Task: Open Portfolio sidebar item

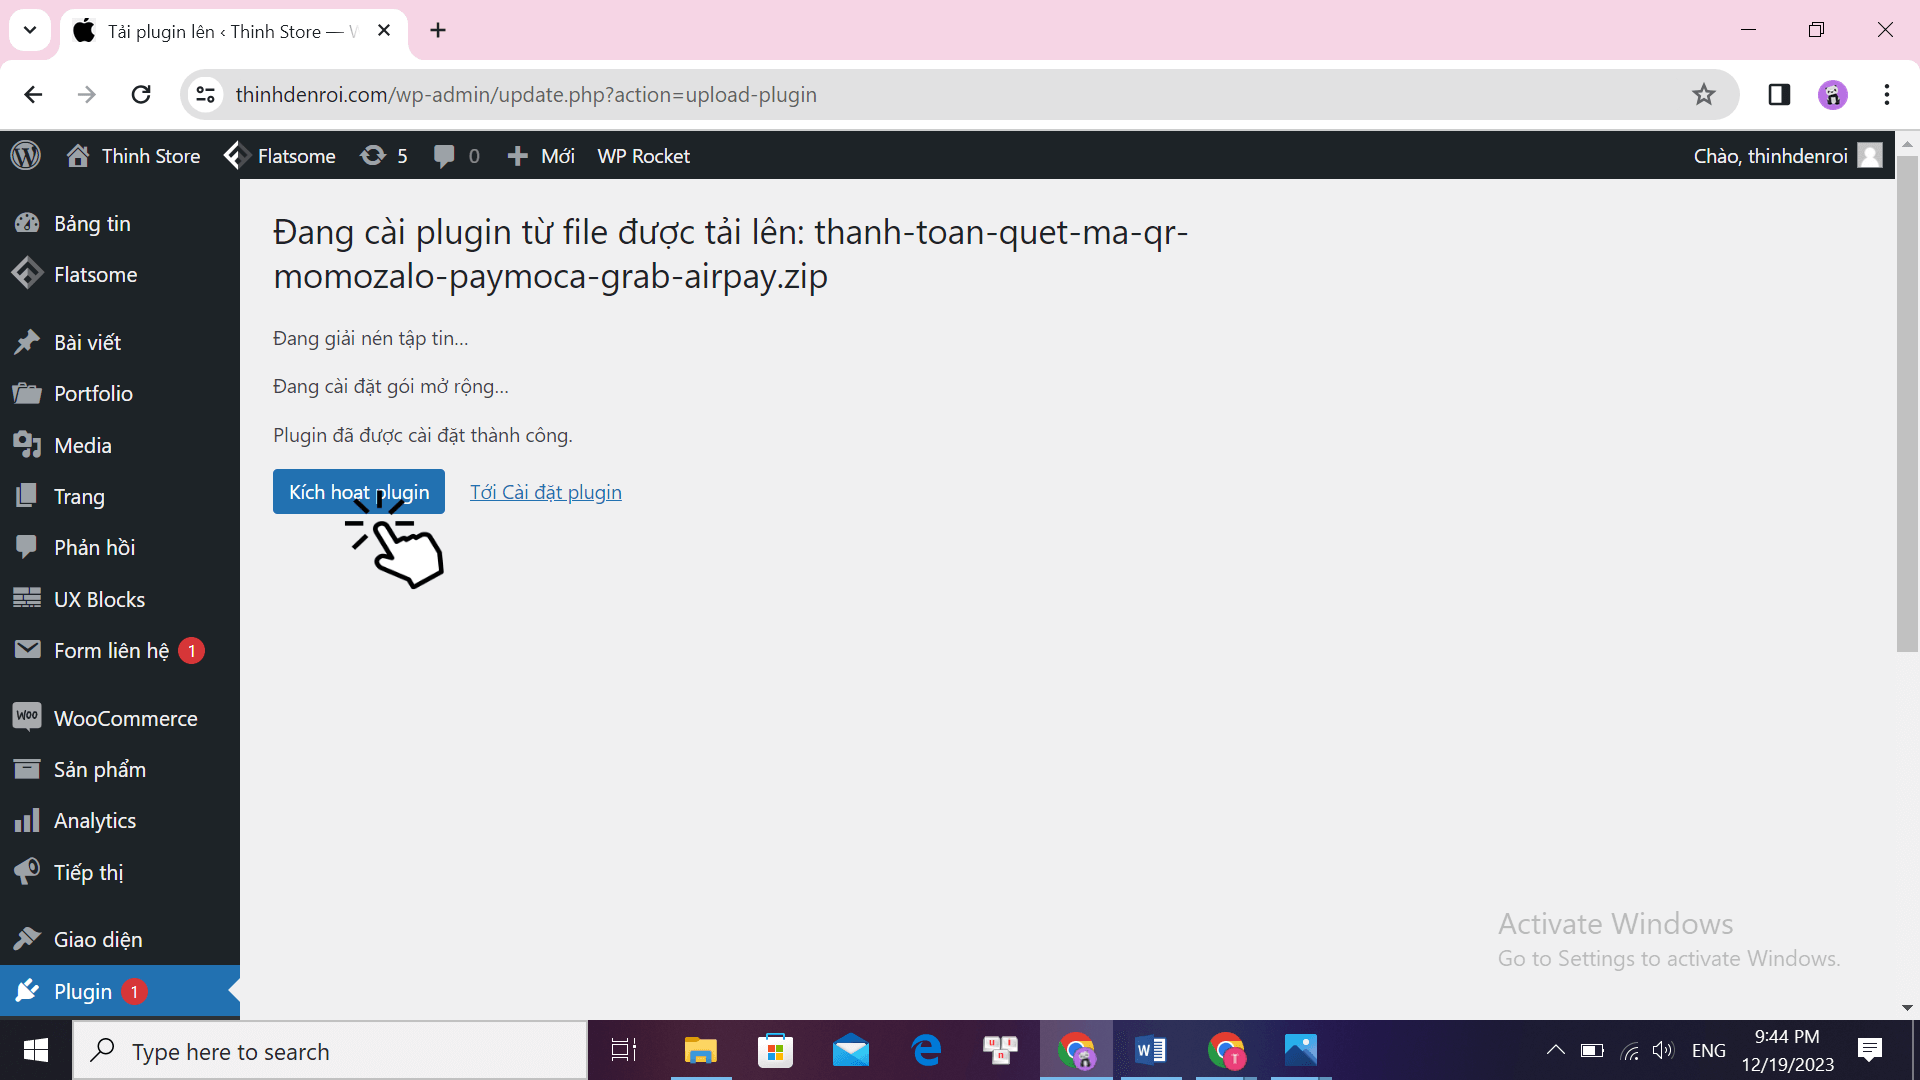Action: point(120,393)
